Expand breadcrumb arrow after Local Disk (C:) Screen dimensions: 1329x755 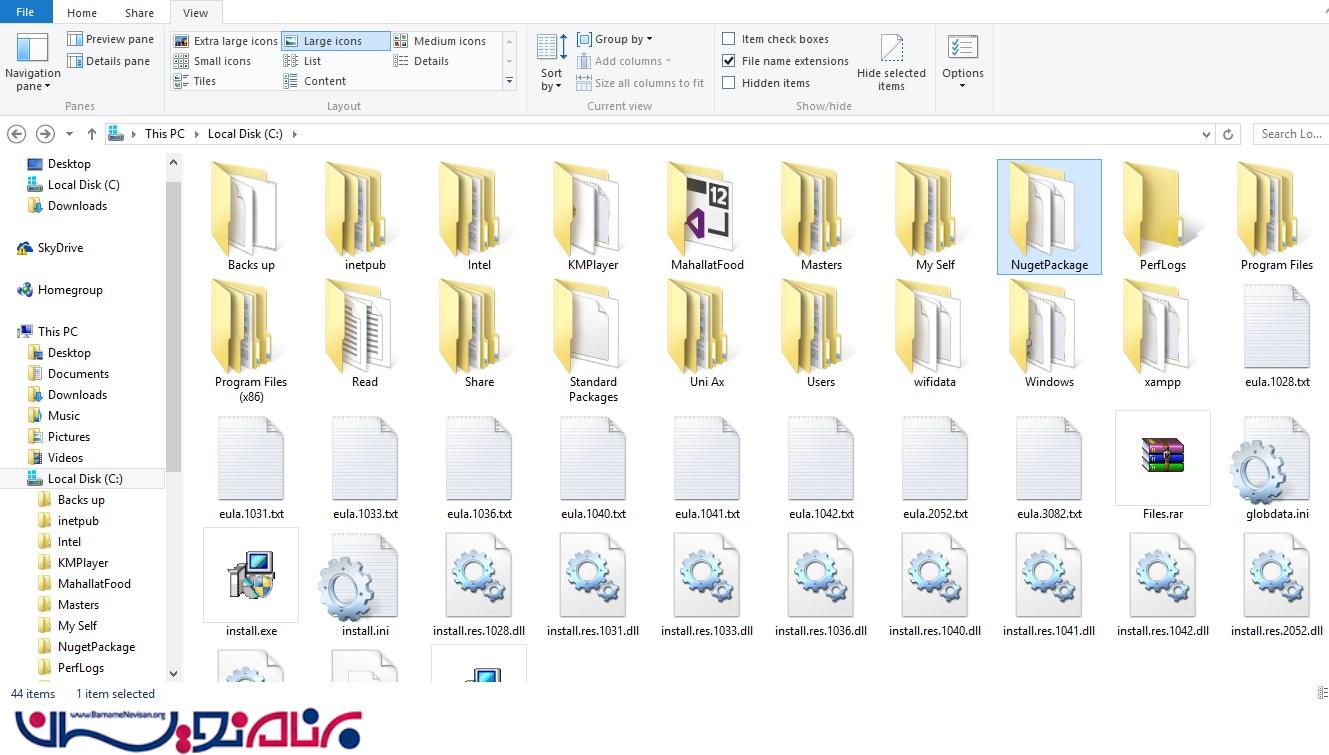pyautogui.click(x=295, y=134)
